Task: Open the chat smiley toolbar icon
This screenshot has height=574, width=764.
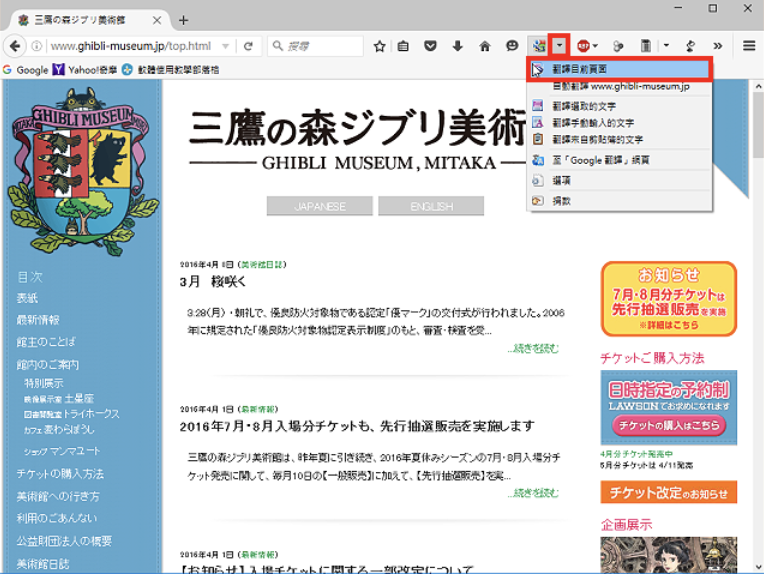Action: click(512, 46)
